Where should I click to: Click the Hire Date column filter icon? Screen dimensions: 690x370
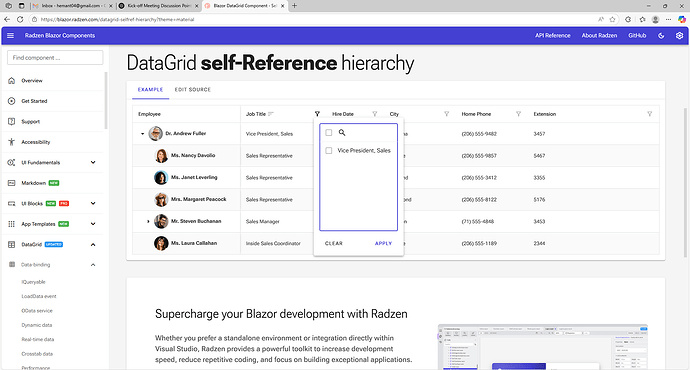374,114
